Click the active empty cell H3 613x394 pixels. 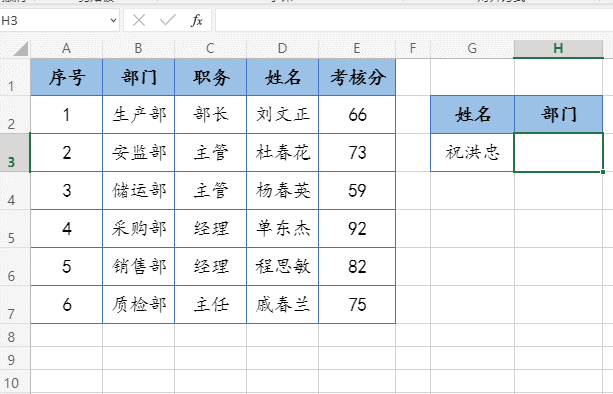point(558,152)
